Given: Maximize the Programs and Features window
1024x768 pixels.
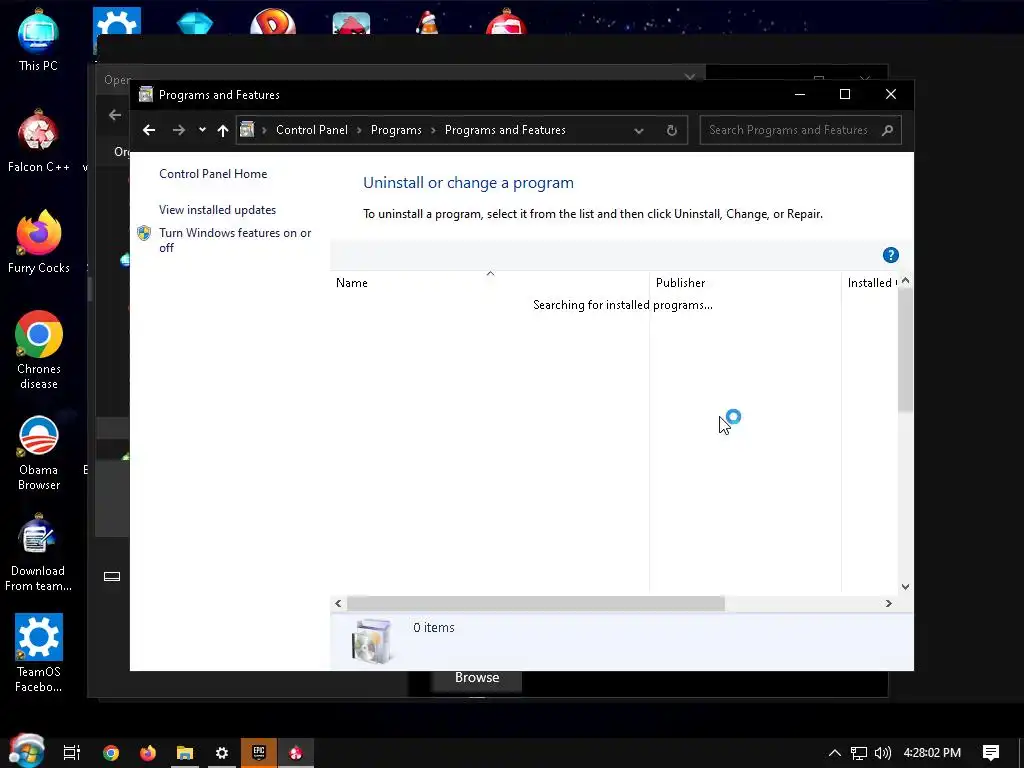Looking at the screenshot, I should (845, 94).
